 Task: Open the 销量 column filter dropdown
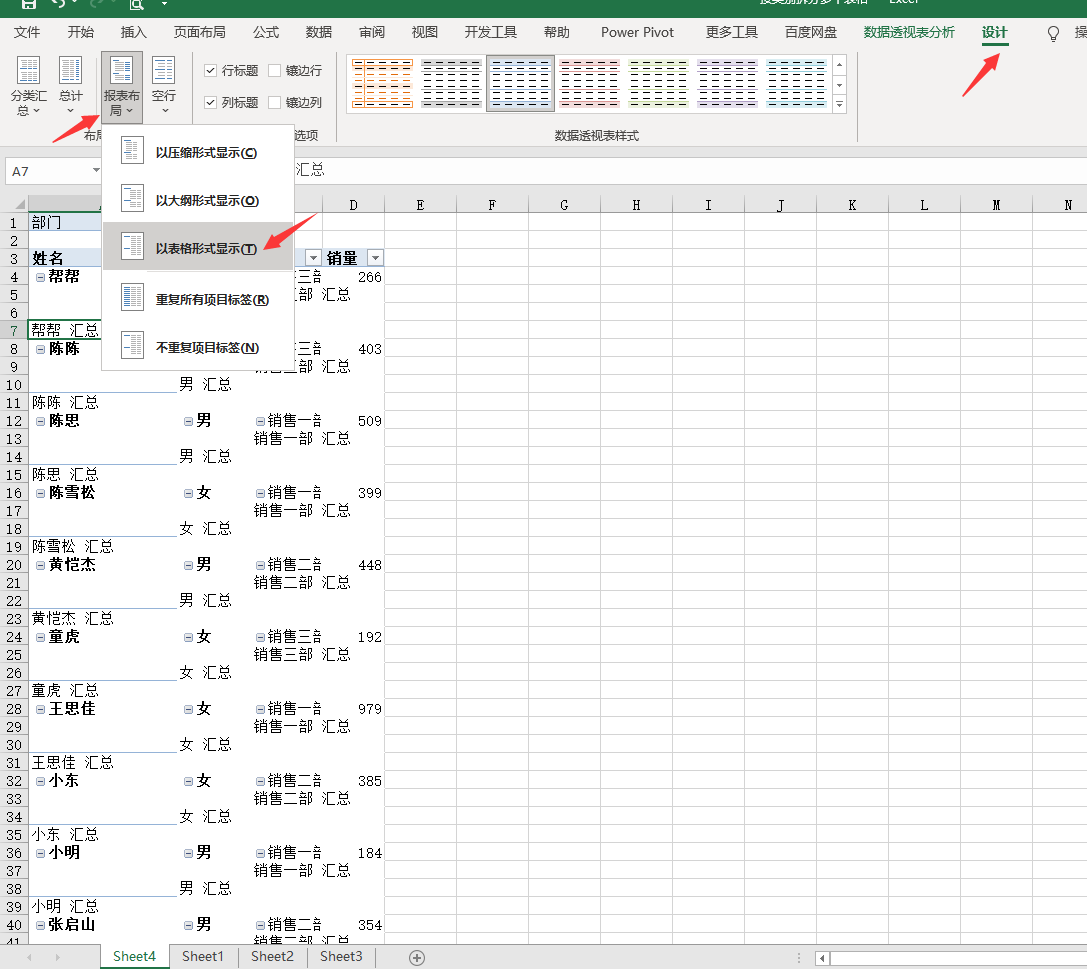tap(375, 258)
